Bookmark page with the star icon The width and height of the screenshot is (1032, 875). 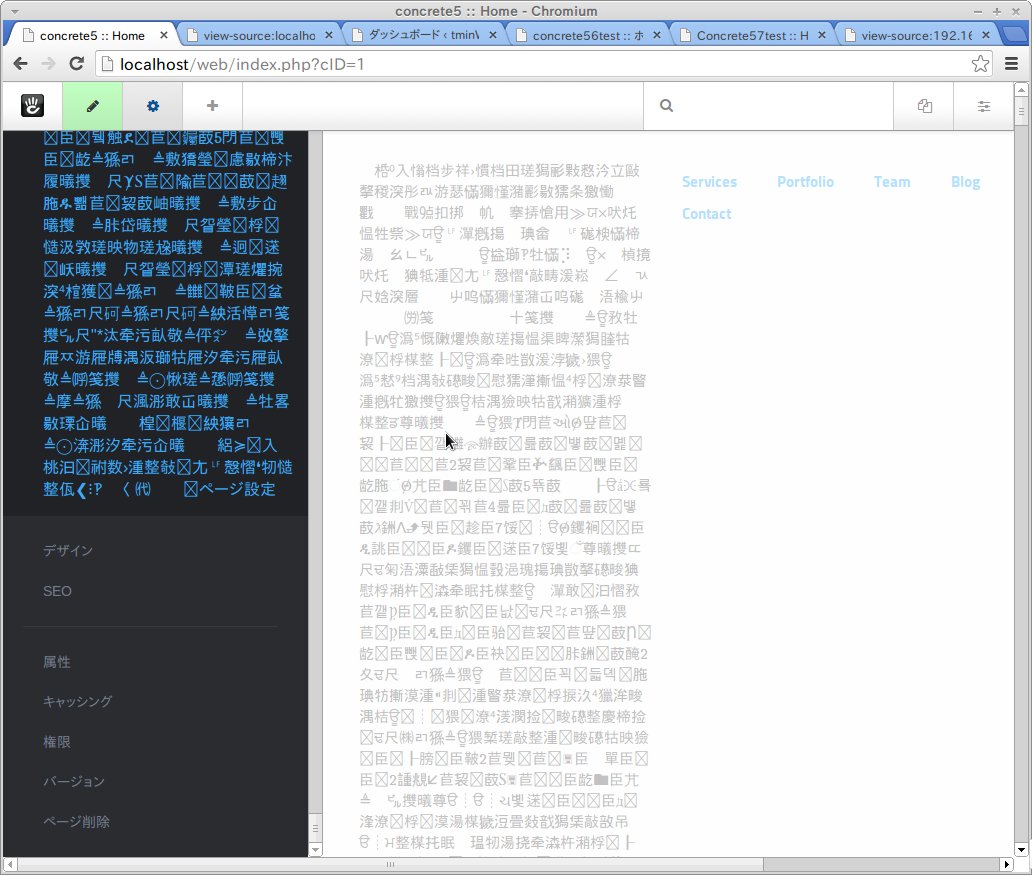[980, 64]
